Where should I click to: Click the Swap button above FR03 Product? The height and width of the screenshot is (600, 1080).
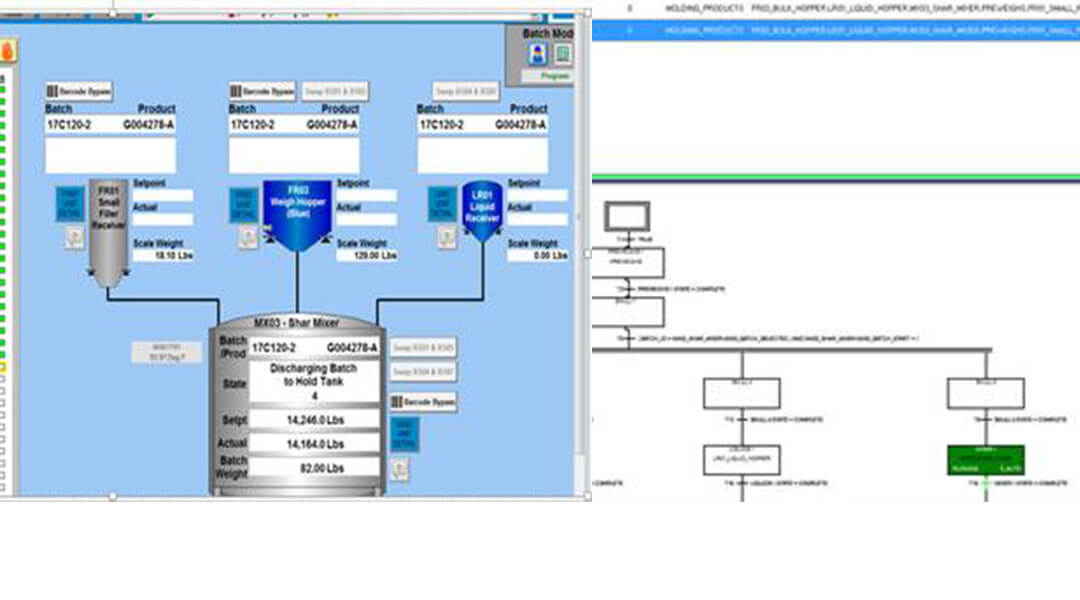tap(334, 91)
